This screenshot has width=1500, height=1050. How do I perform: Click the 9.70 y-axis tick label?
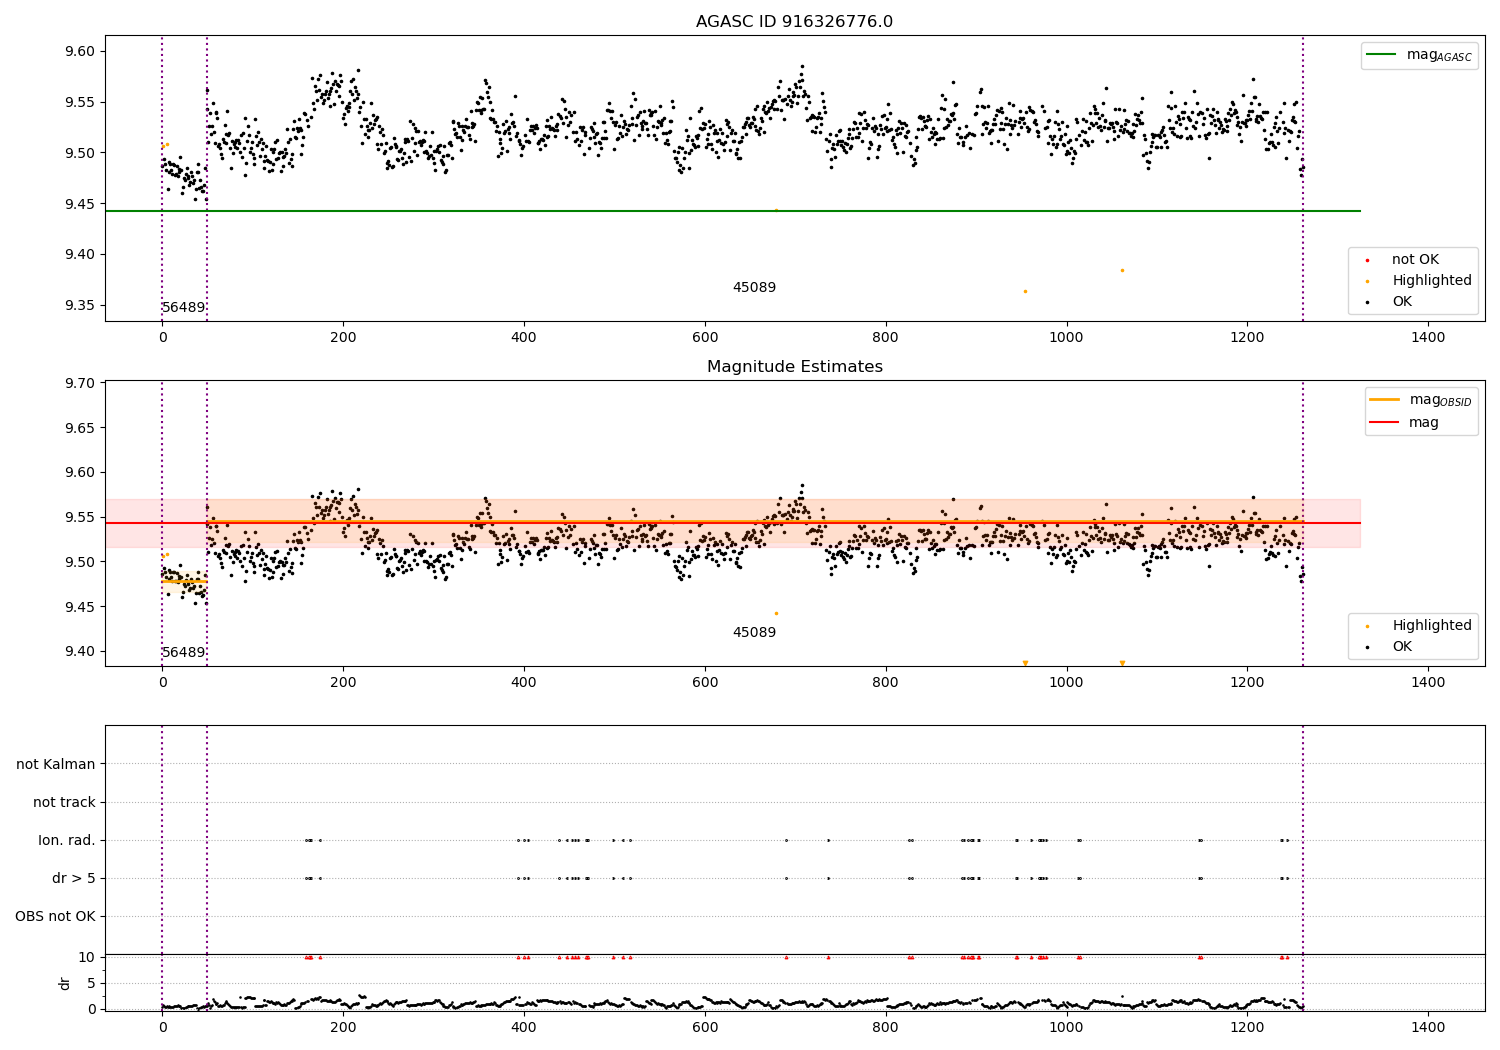click(80, 384)
